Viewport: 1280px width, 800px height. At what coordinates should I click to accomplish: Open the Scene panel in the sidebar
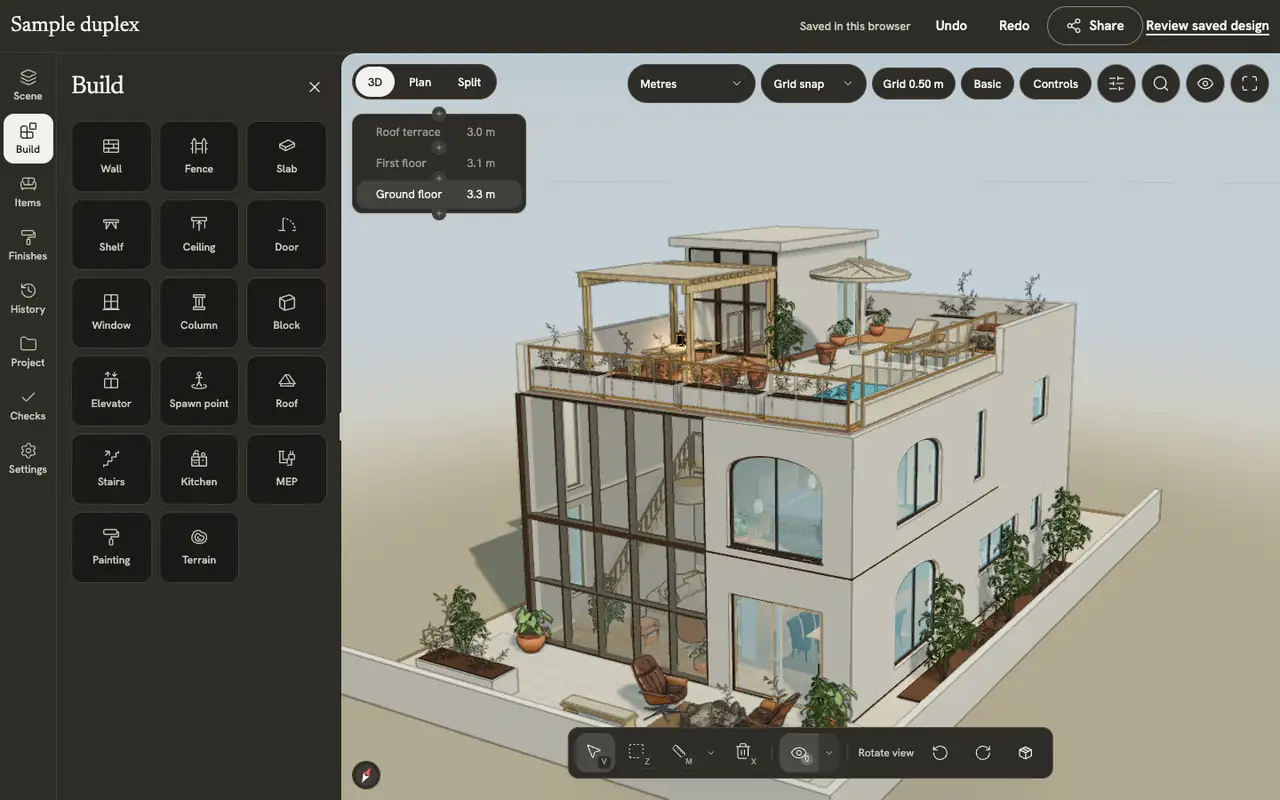[x=28, y=85]
